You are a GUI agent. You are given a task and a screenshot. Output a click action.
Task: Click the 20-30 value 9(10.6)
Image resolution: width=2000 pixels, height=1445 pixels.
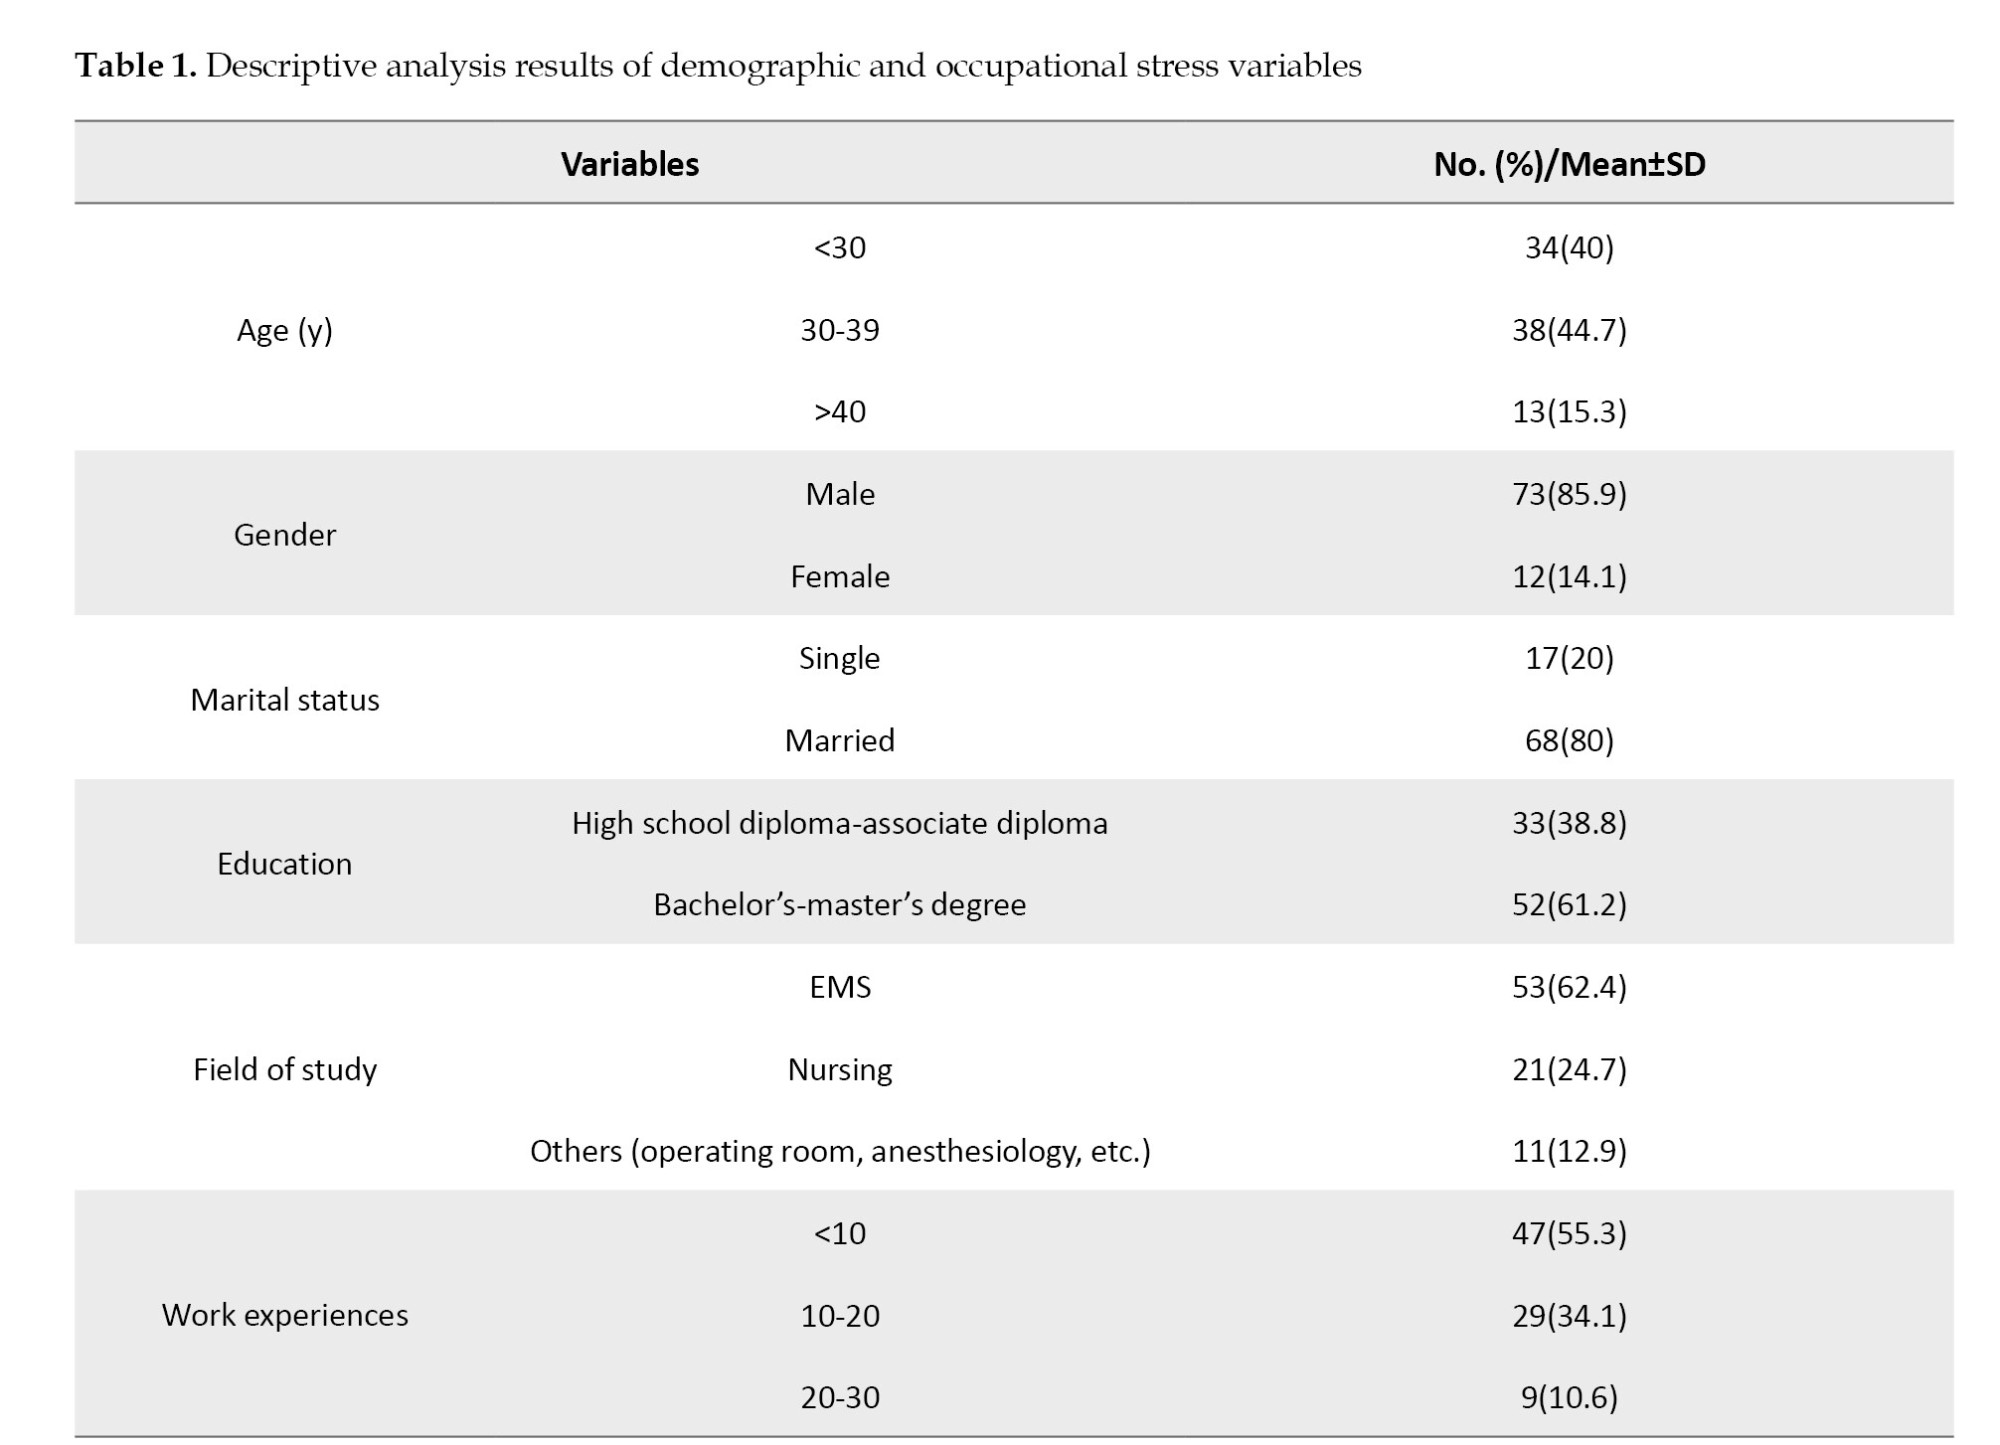(1569, 1397)
